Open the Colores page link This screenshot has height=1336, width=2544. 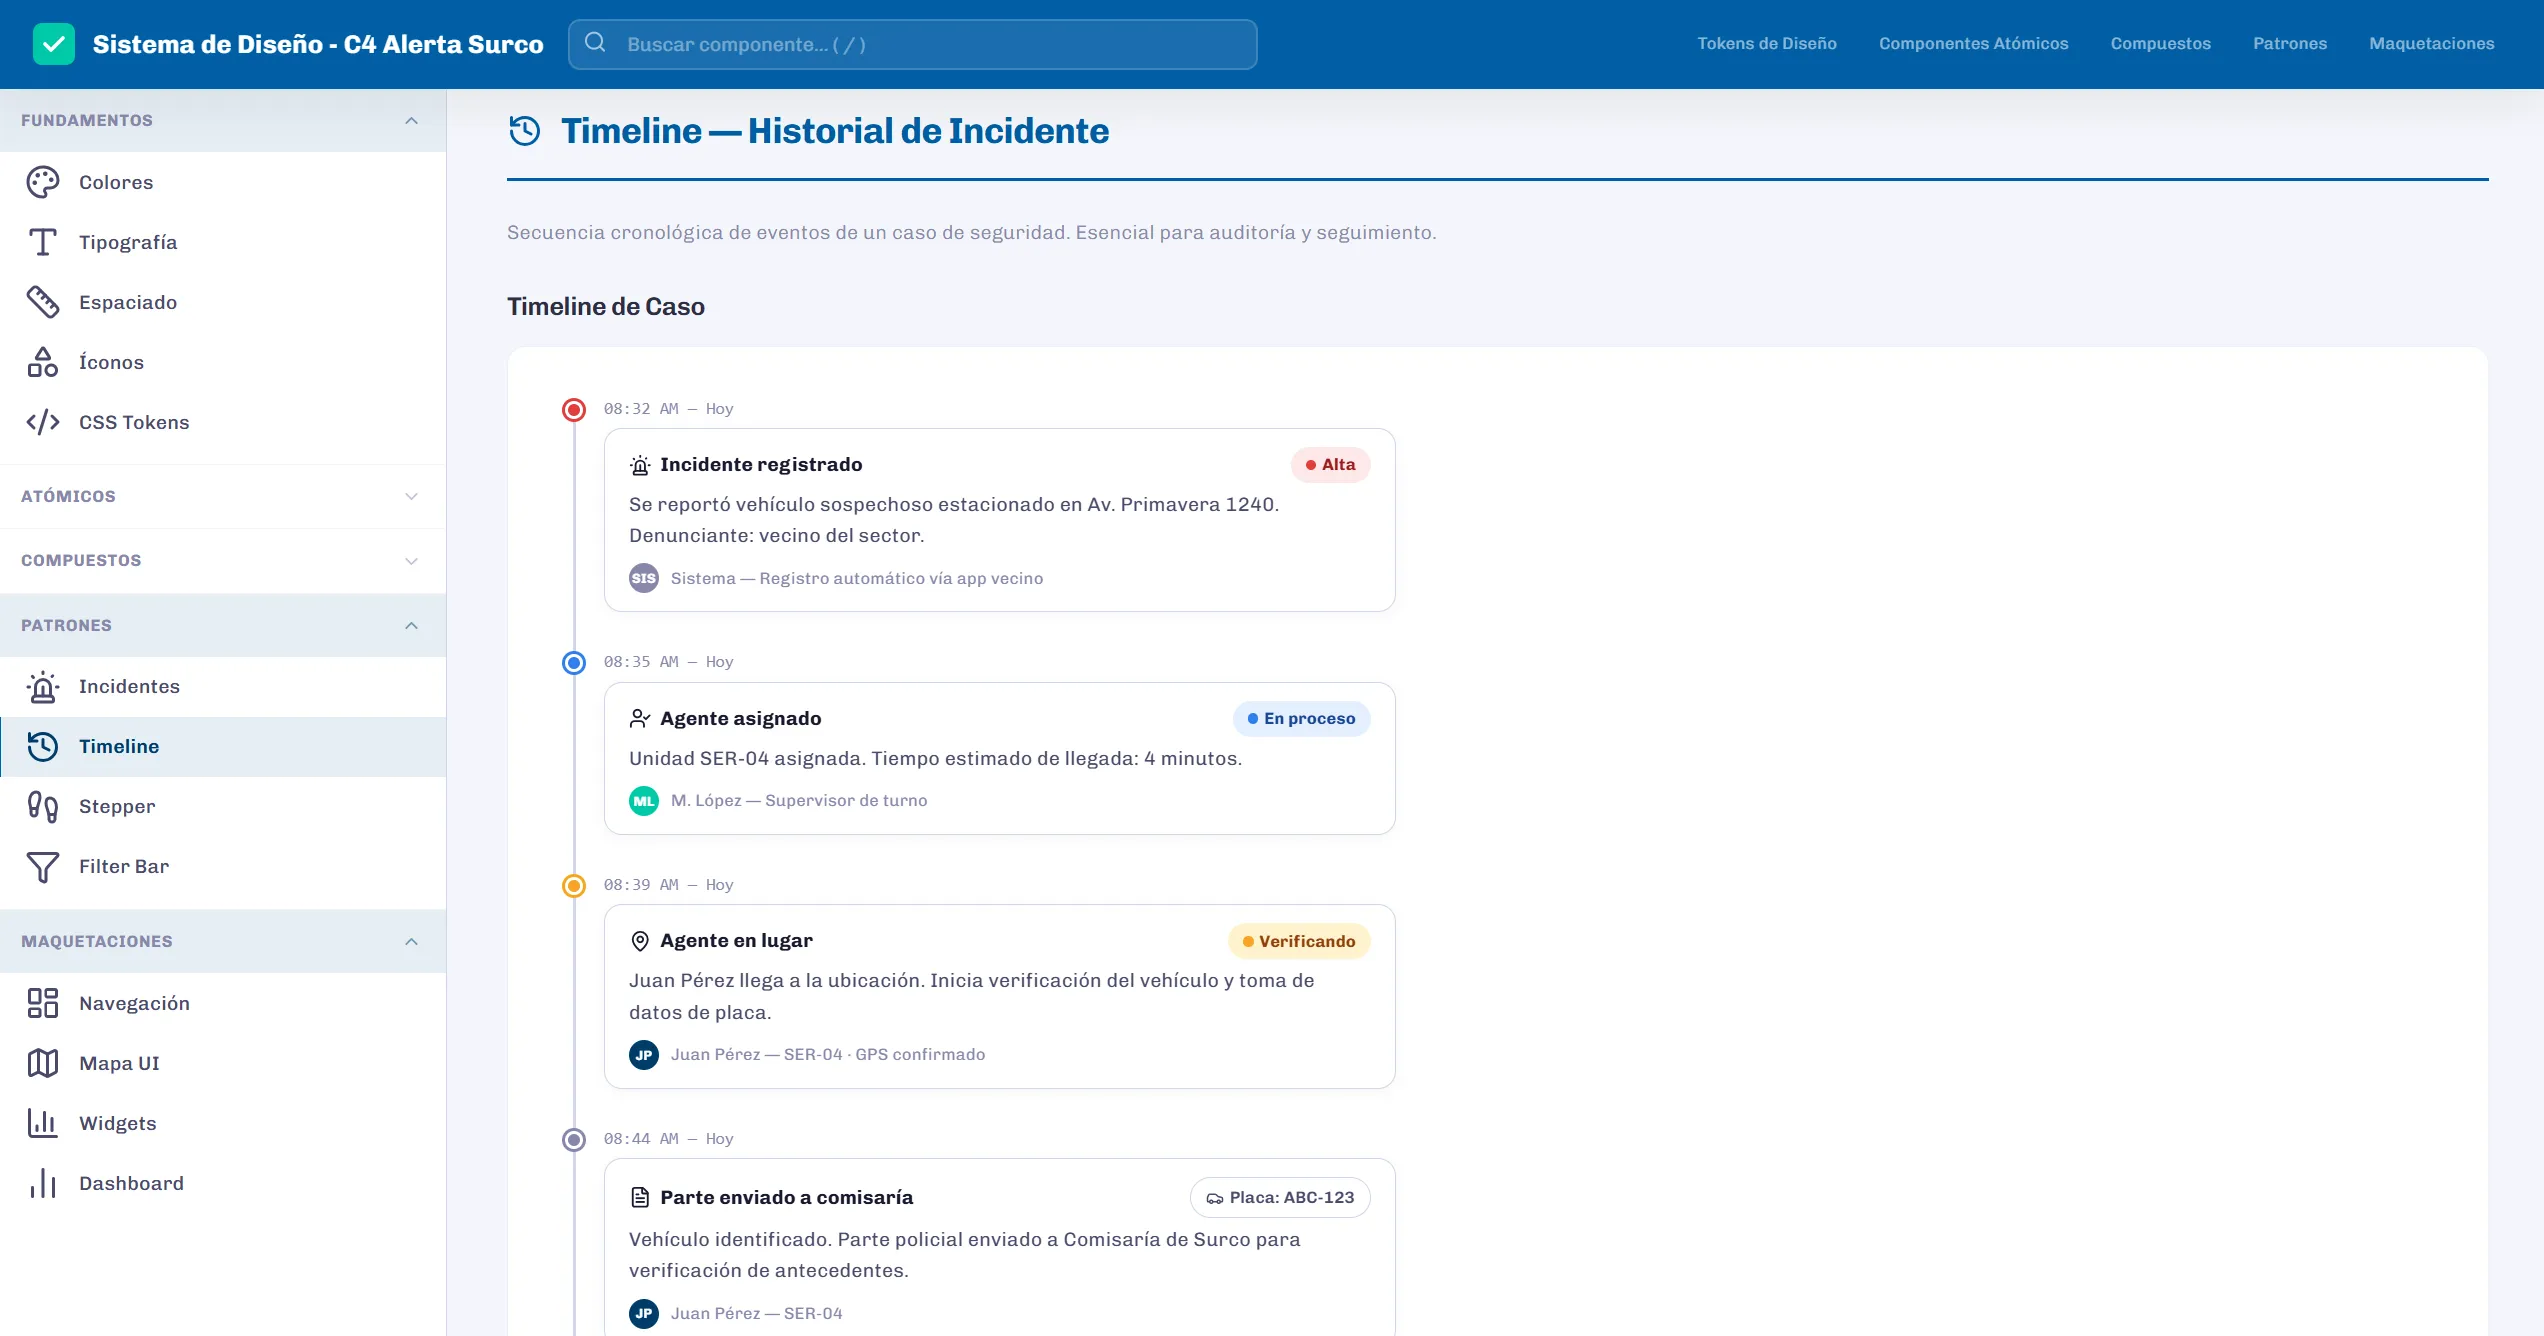pos(223,182)
